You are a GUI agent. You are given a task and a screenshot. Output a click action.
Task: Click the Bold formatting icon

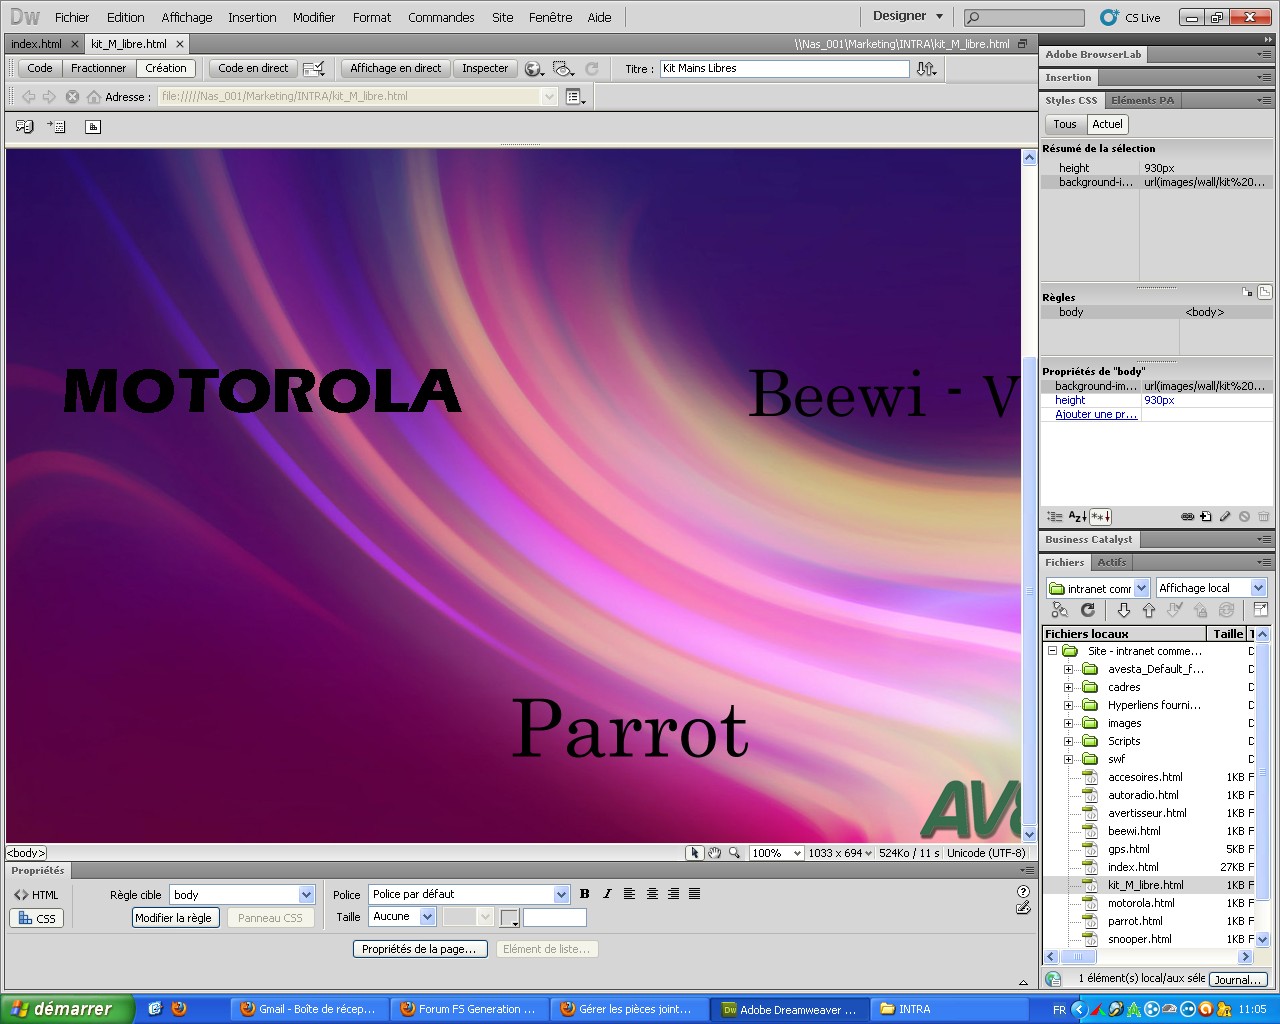pos(585,894)
